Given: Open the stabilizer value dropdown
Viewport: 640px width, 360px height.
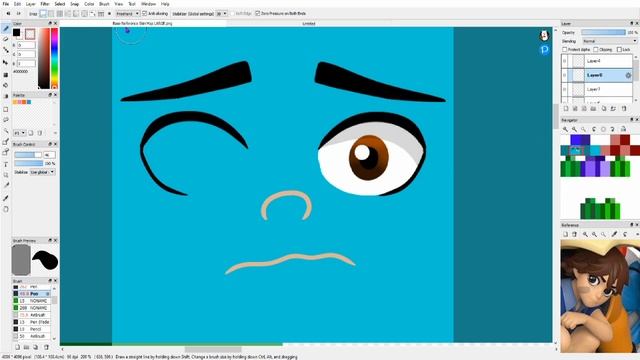Looking at the screenshot, I should coord(222,13).
